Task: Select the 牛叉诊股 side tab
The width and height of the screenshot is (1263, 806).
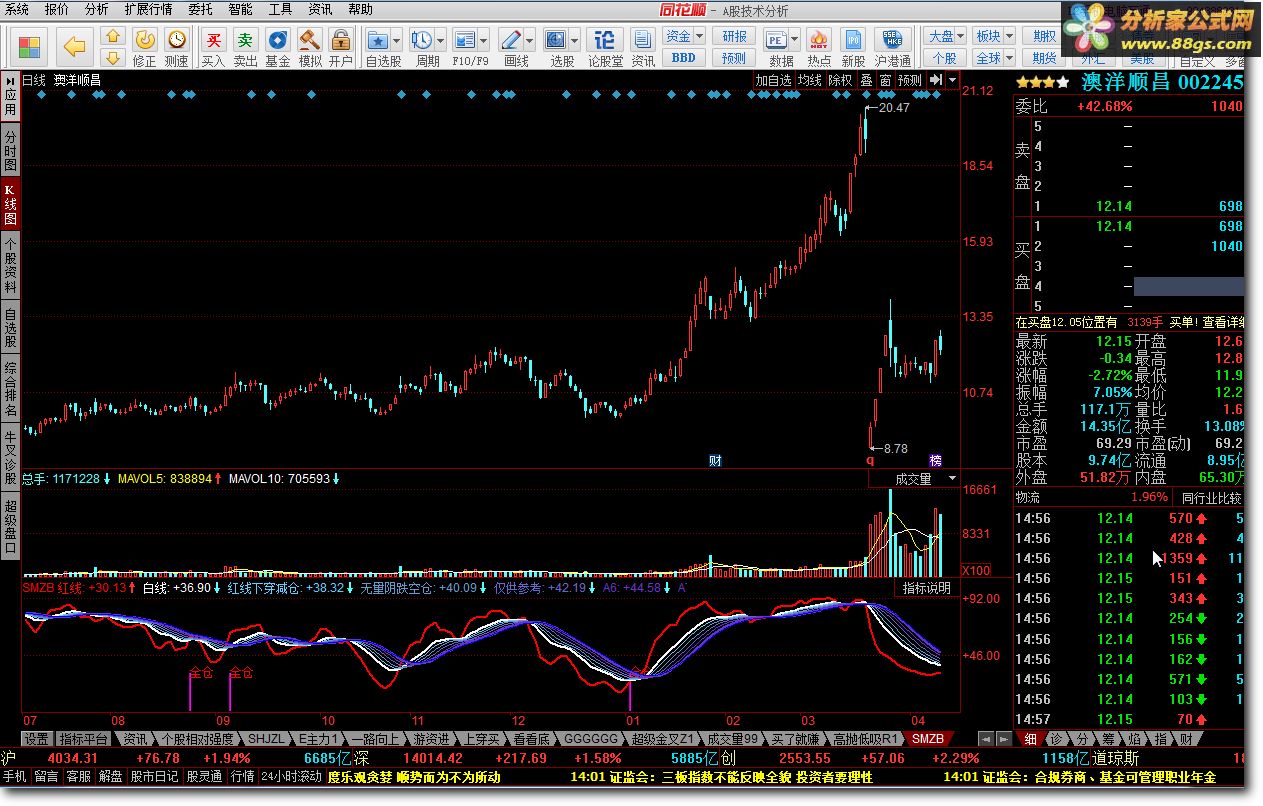Action: point(10,458)
